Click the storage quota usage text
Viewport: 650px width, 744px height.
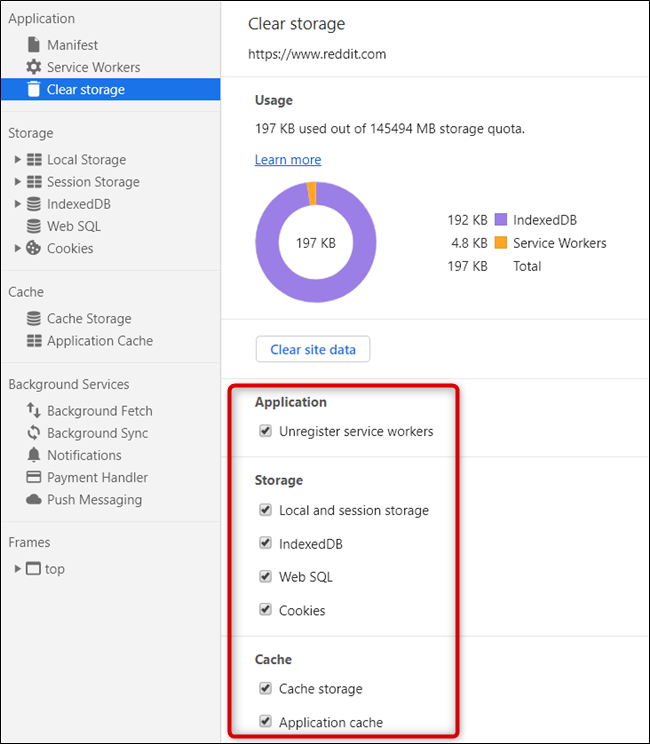pos(390,129)
